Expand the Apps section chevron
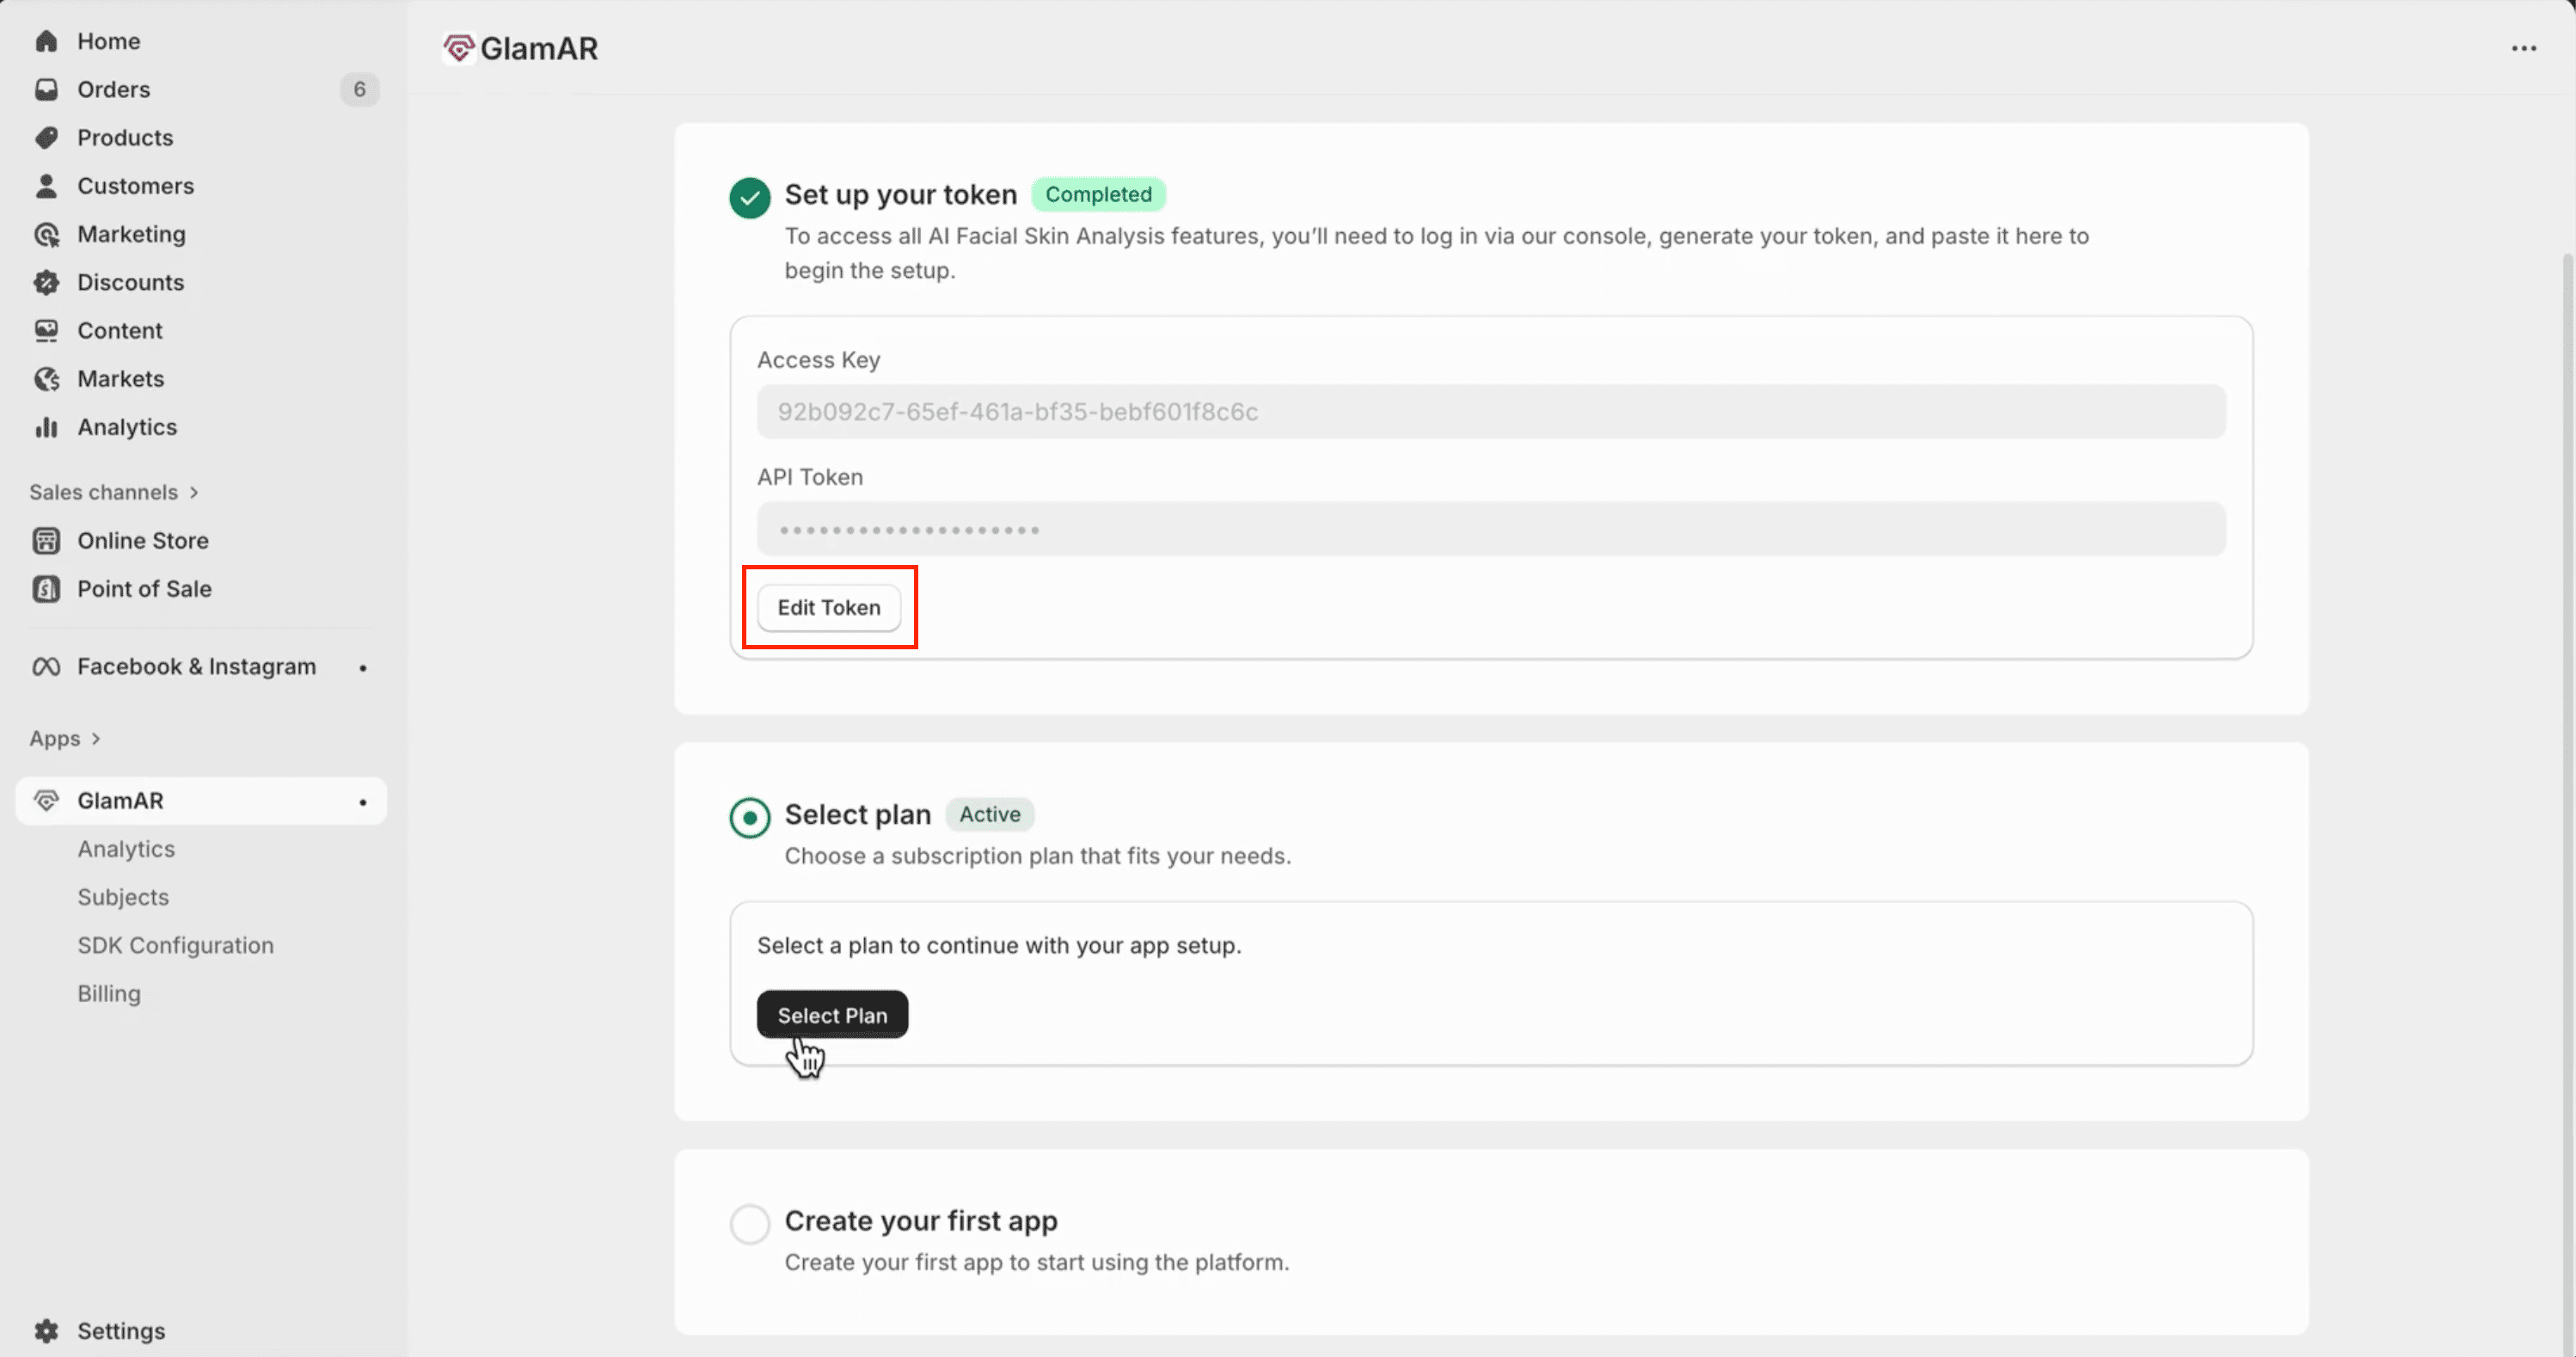This screenshot has width=2576, height=1357. pos(96,739)
